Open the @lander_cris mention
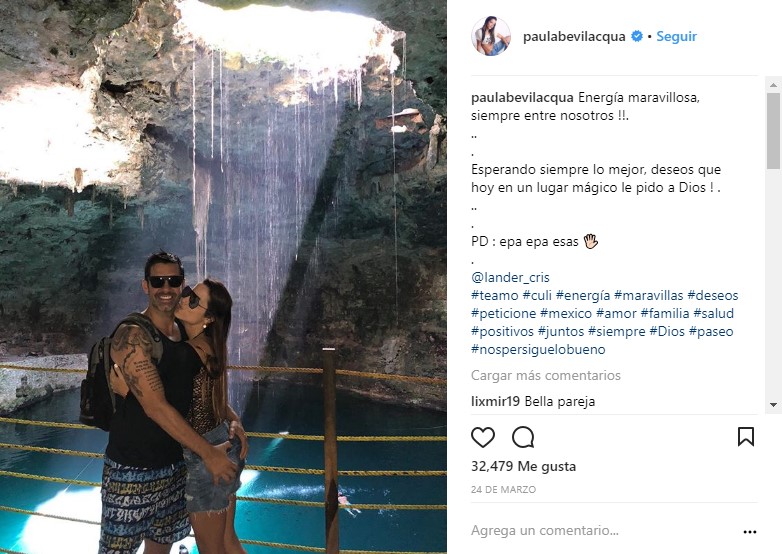 (510, 277)
